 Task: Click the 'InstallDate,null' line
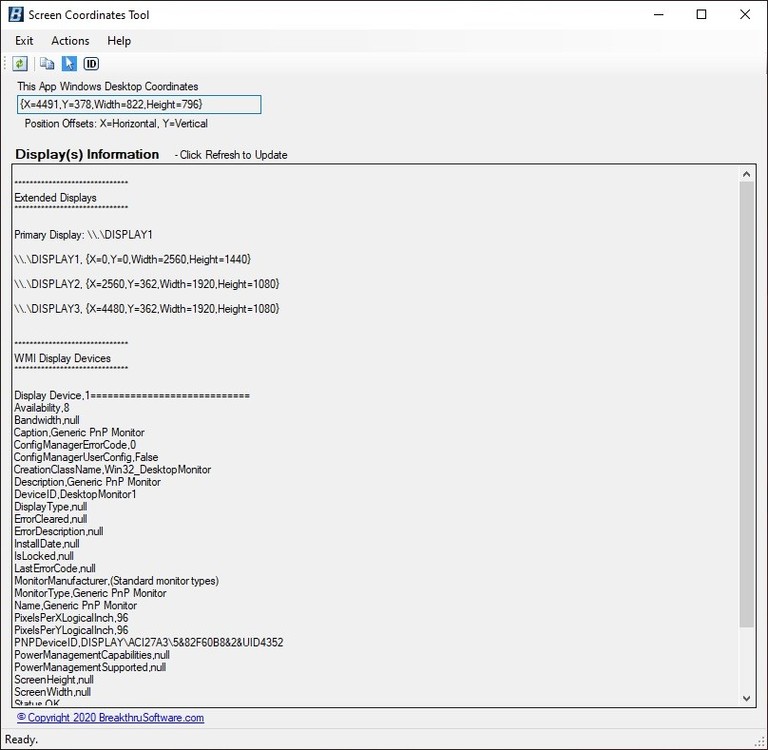pos(47,544)
